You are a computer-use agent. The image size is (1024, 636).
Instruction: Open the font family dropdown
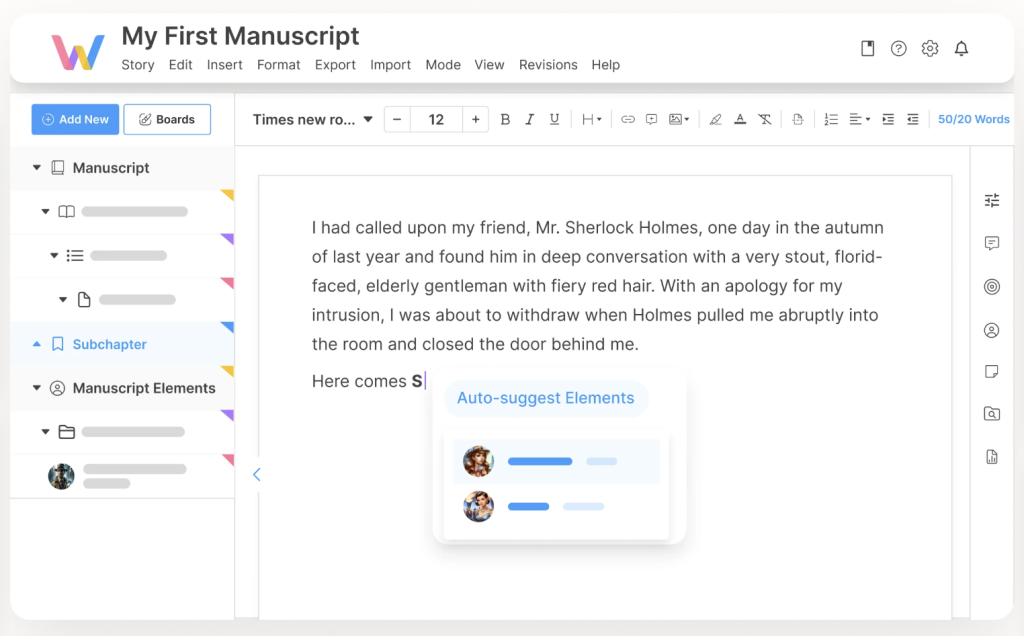click(312, 119)
